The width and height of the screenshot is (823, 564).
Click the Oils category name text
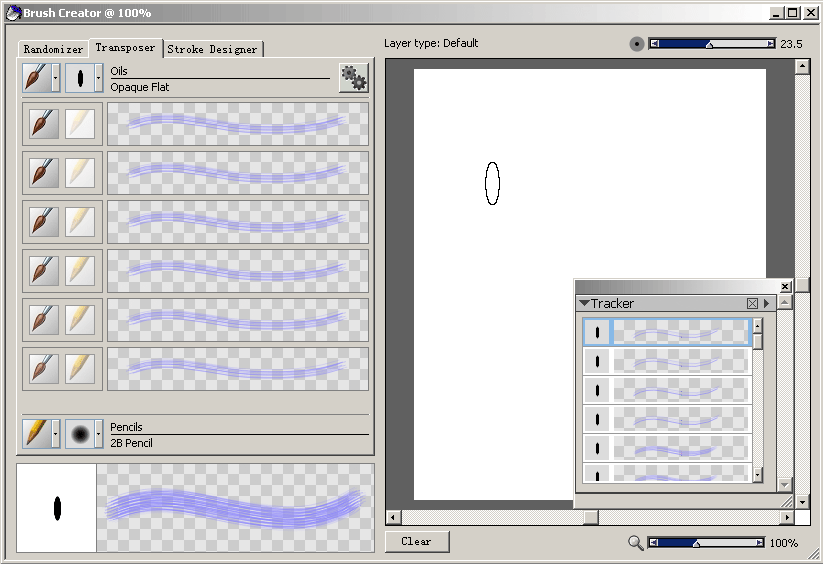pos(119,71)
